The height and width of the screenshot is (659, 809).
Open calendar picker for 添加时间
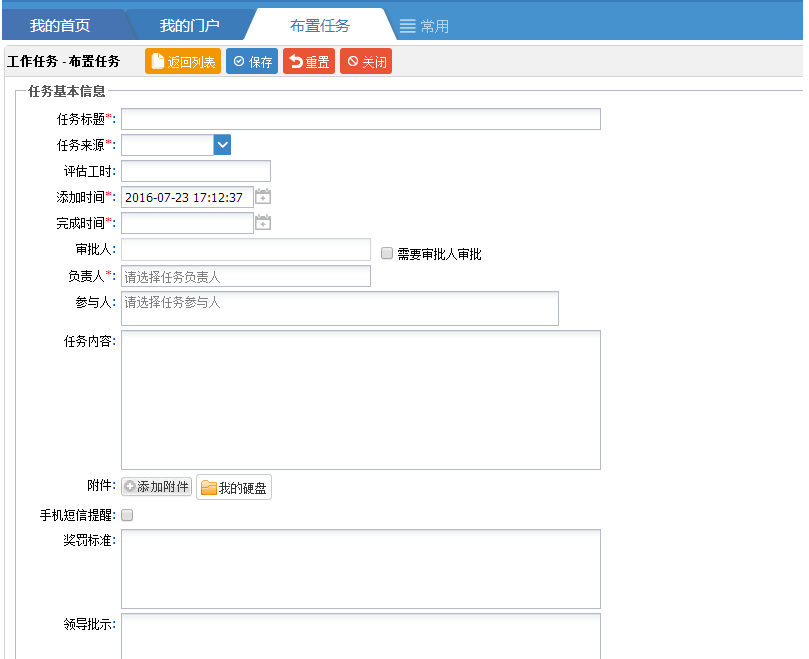click(x=263, y=197)
